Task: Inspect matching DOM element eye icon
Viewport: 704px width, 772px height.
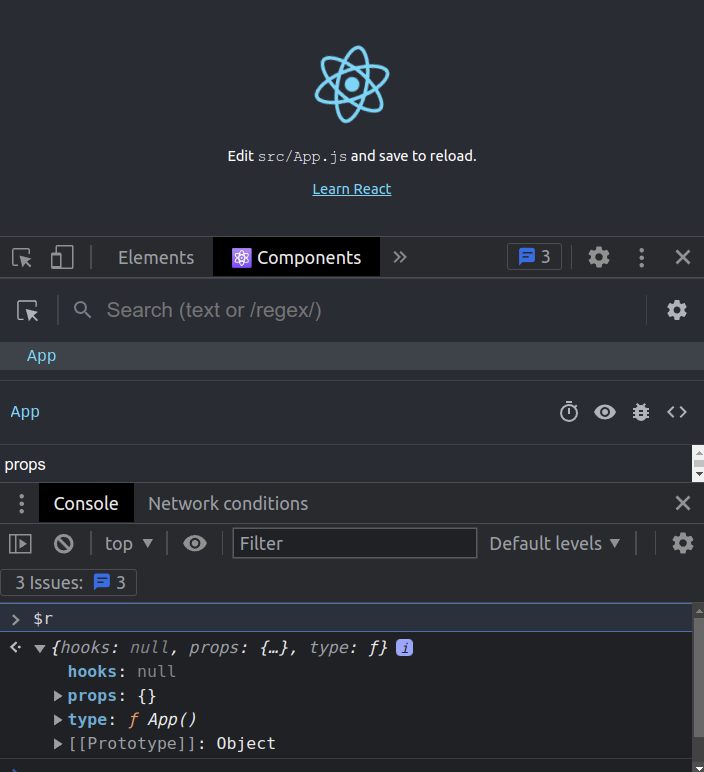Action: coord(605,412)
